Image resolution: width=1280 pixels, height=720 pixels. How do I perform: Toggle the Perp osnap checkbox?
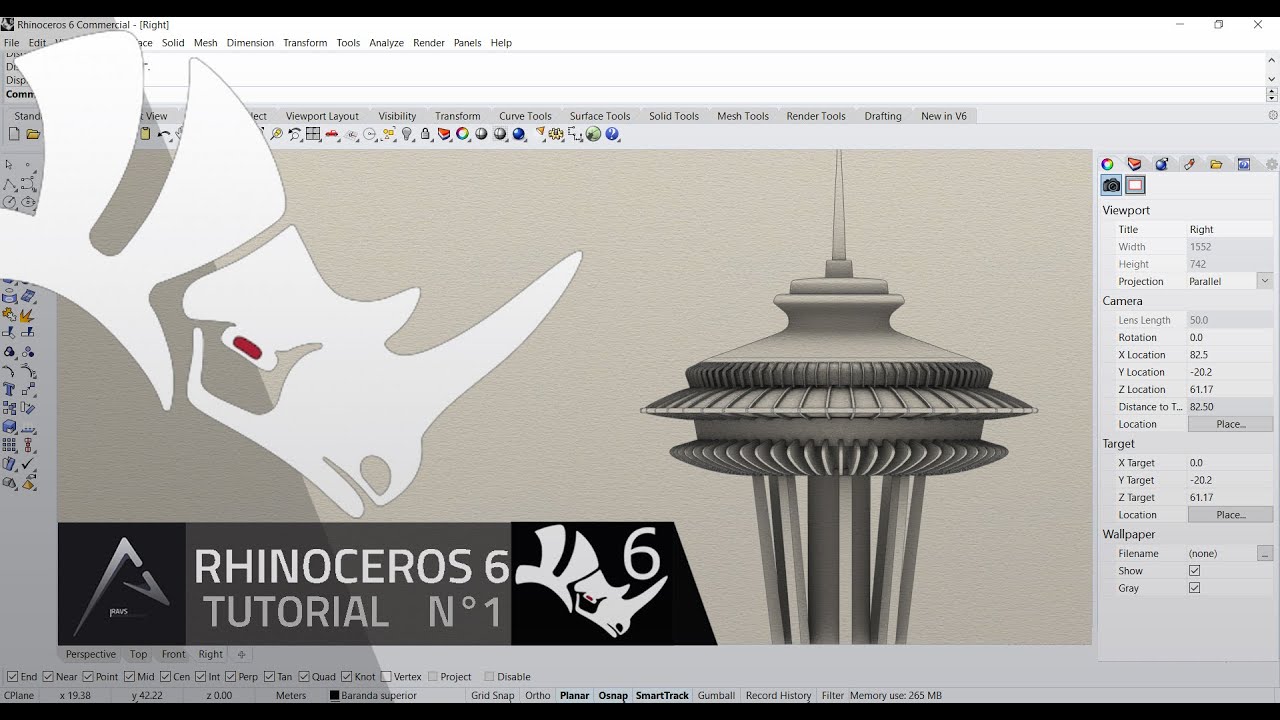coord(231,677)
